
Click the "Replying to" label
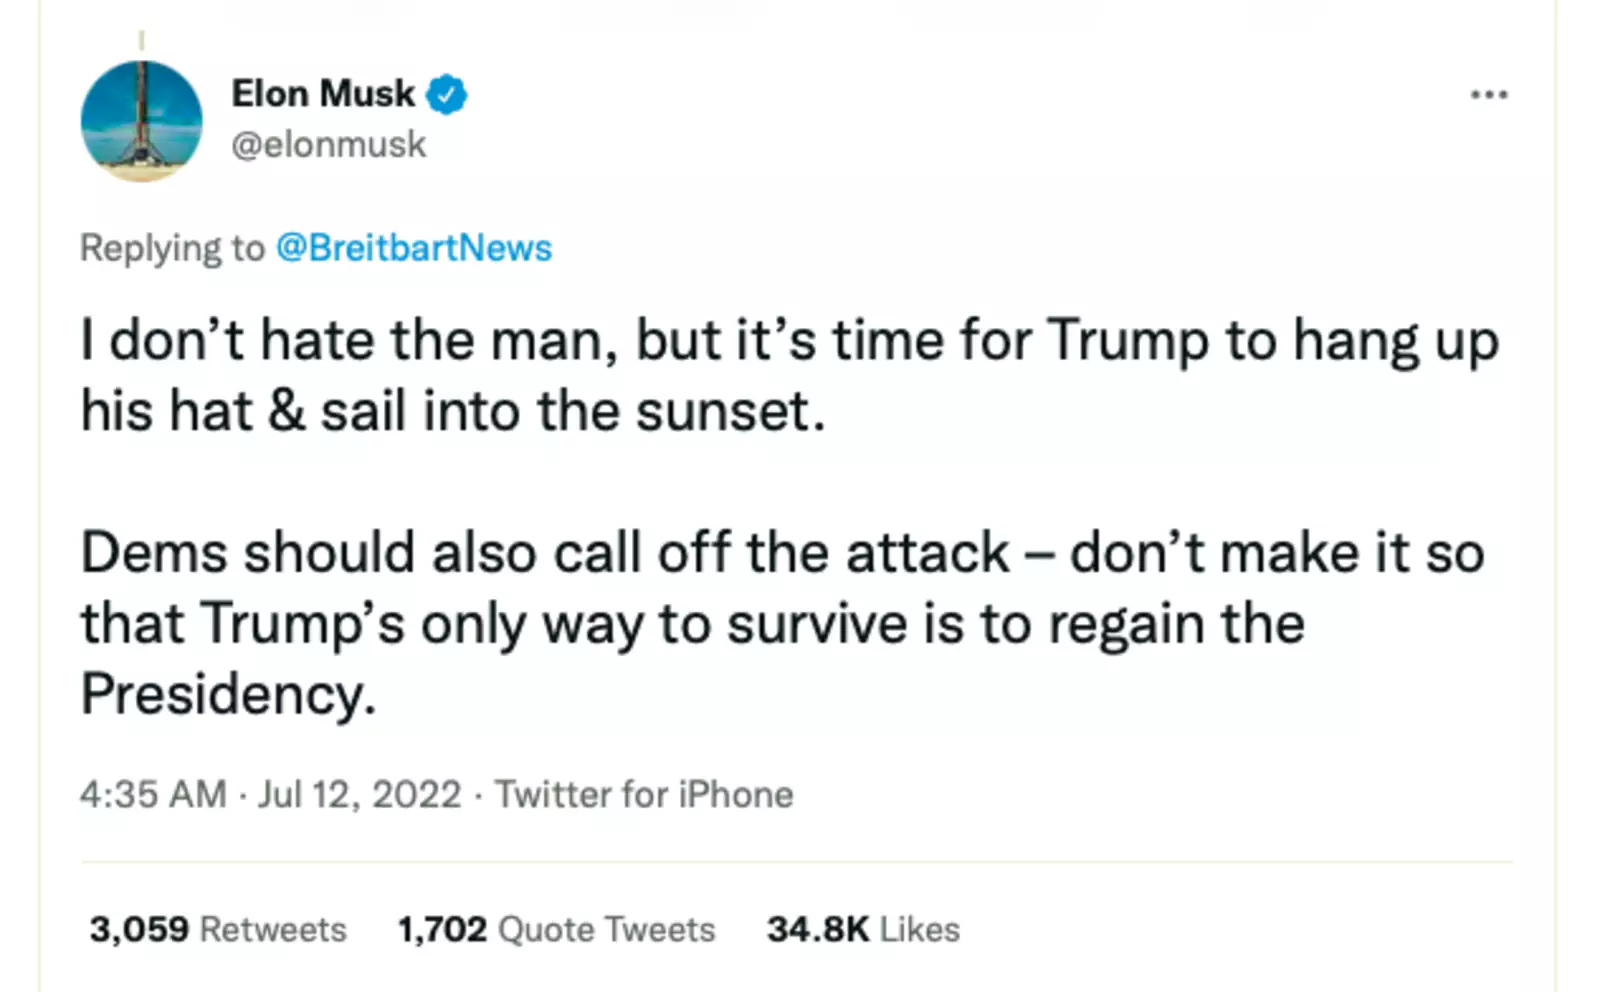(x=172, y=248)
